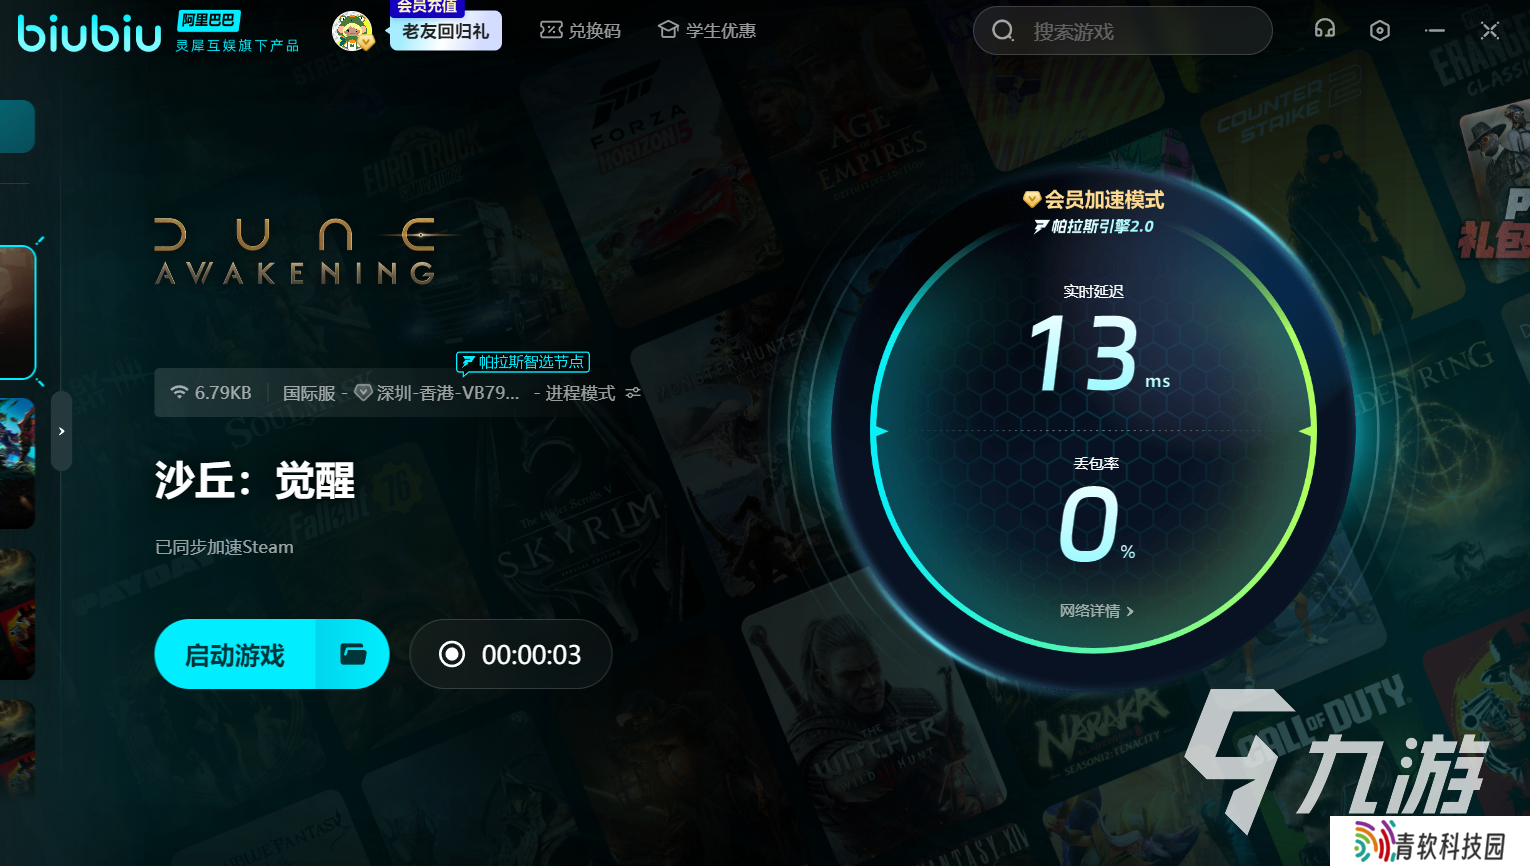The width and height of the screenshot is (1530, 866).
Task: Open the 学生优惠 student discount
Action: coord(707,31)
